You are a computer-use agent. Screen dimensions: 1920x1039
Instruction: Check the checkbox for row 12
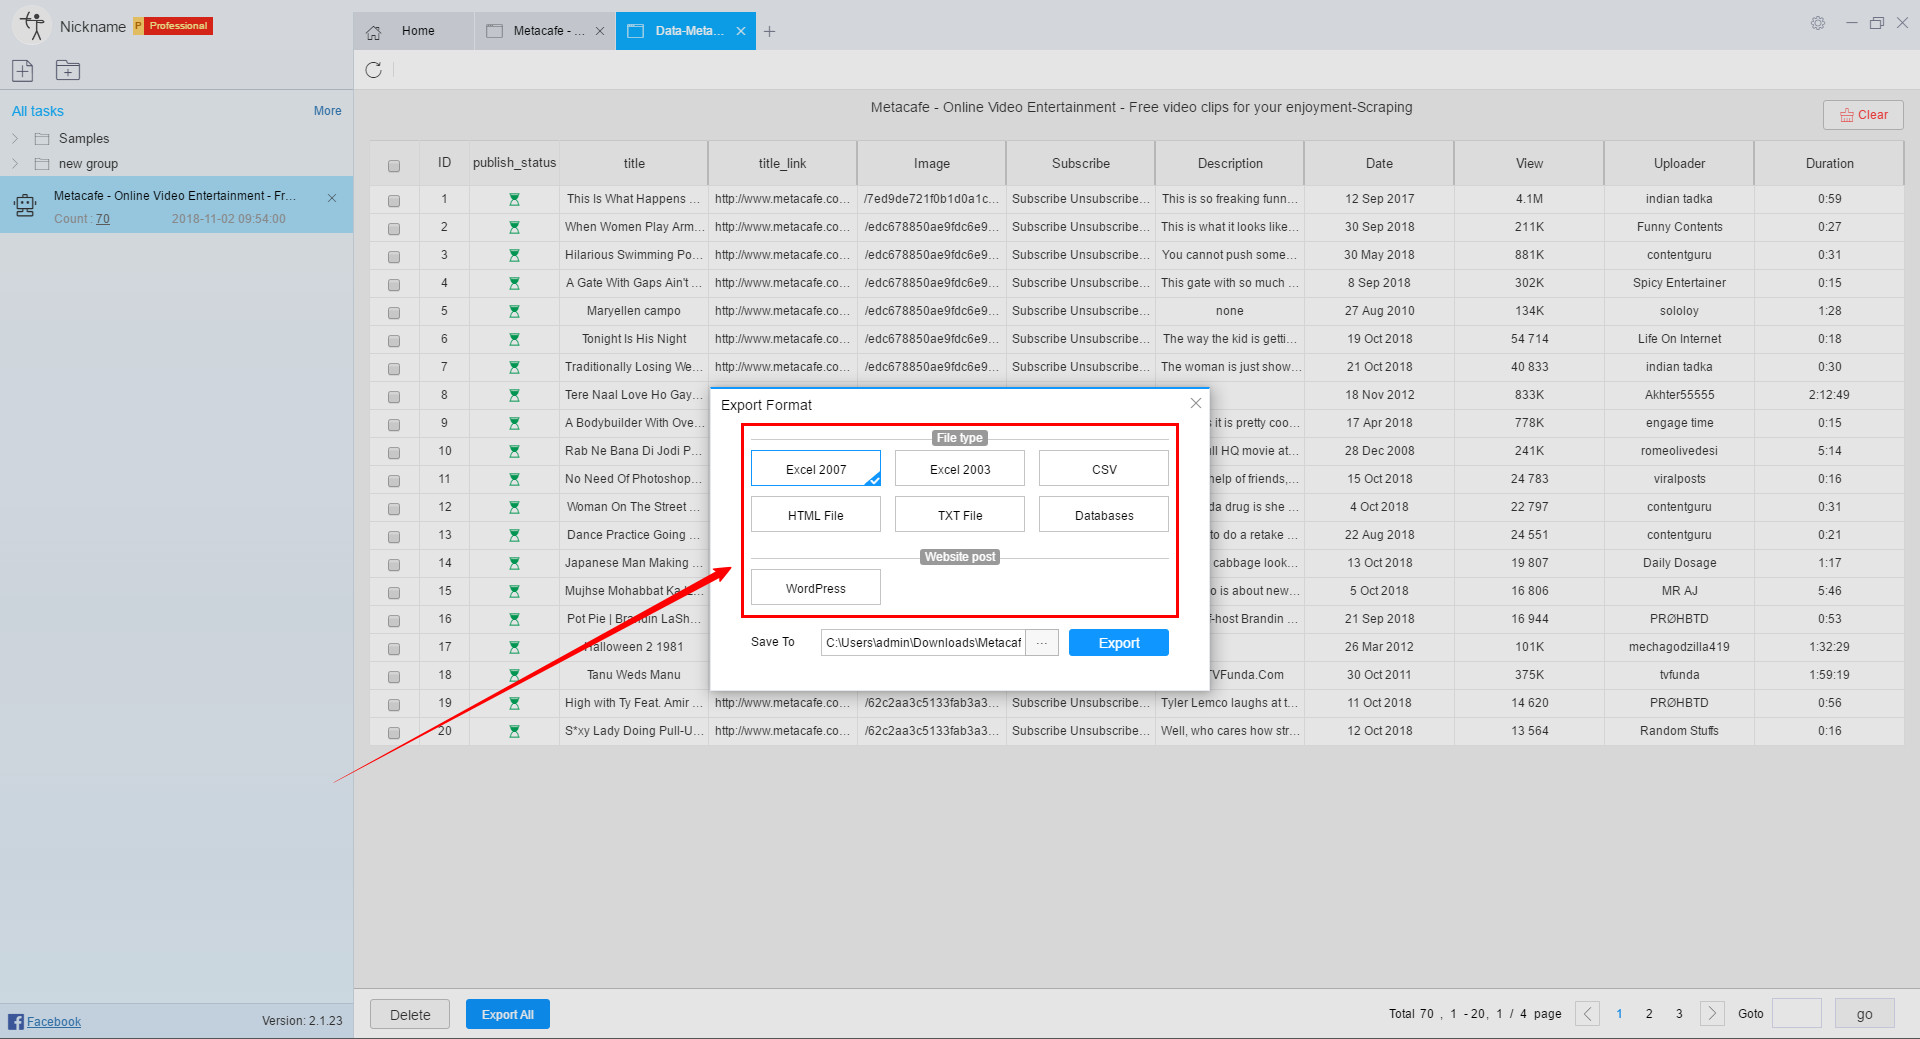394,509
